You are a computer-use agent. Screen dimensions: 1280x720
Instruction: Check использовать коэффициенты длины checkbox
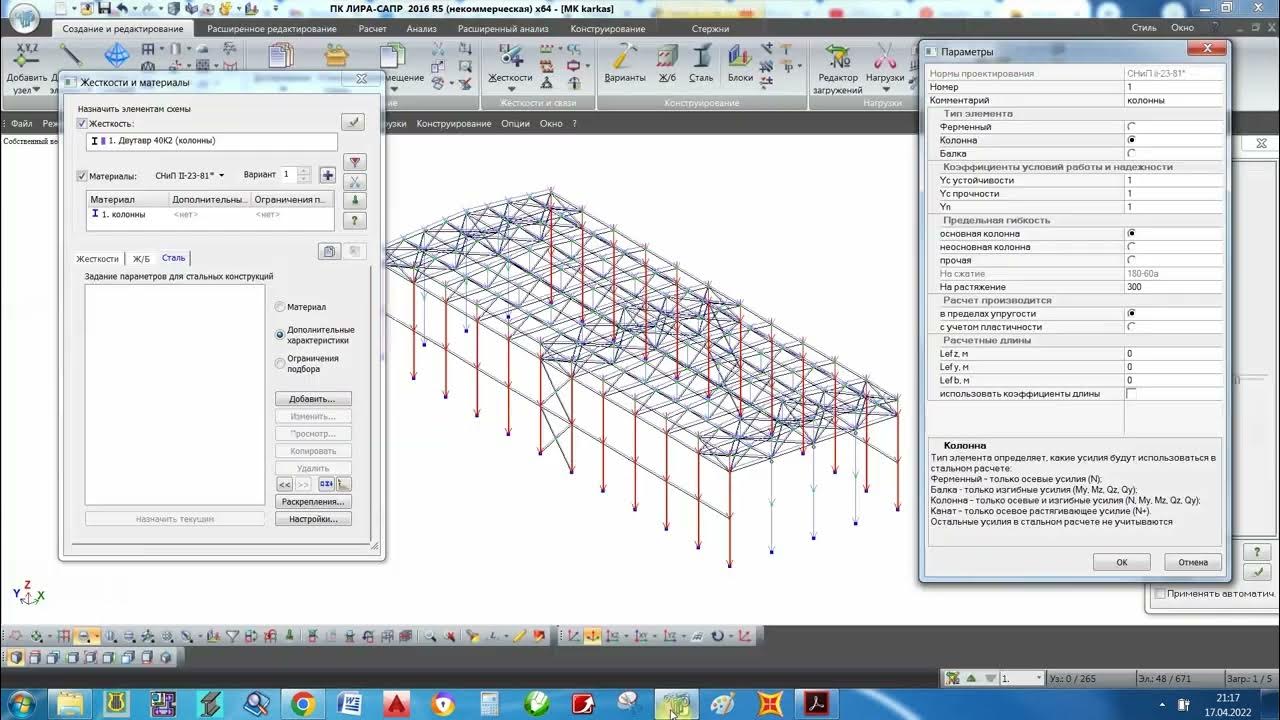tap(1131, 394)
